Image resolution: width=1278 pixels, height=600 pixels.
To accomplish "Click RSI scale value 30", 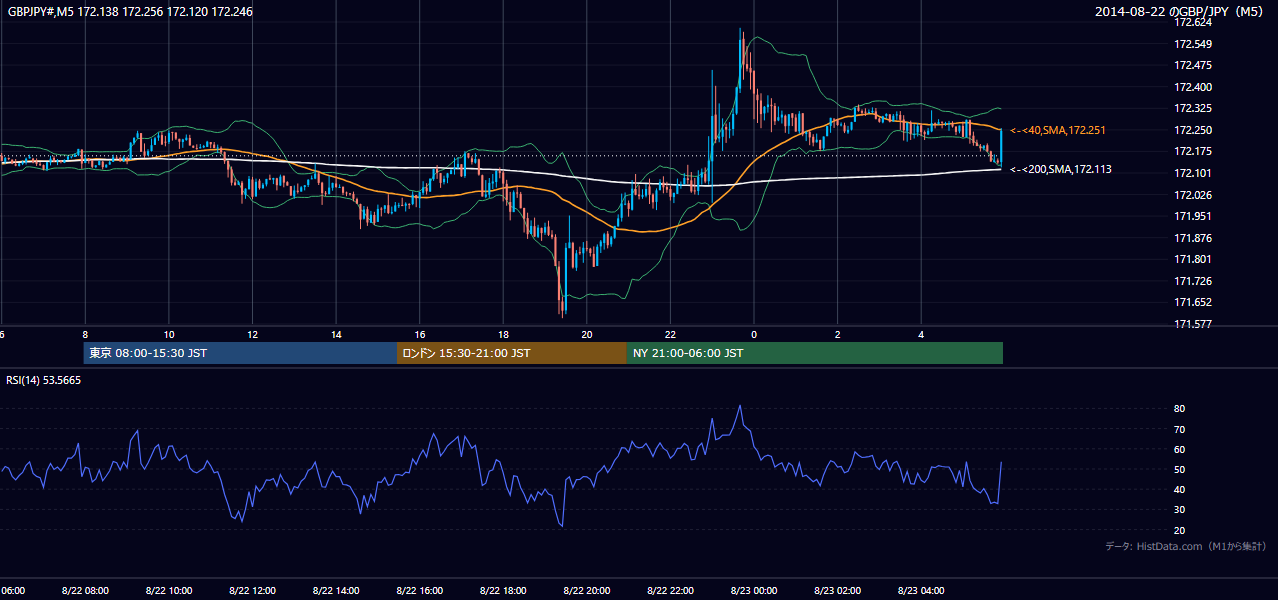I will point(1180,510).
